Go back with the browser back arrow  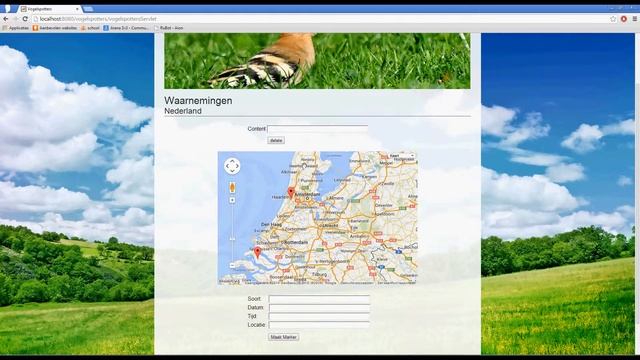click(x=6, y=19)
